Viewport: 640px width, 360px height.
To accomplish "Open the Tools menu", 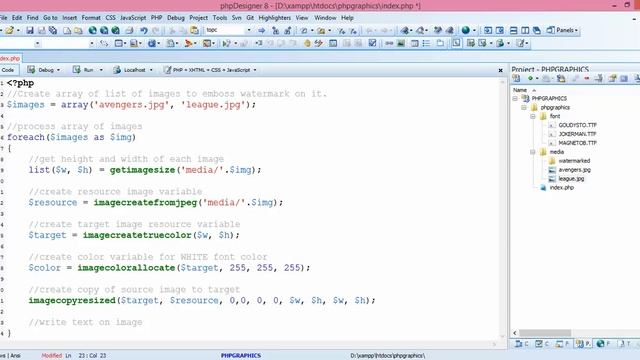I will tap(220, 18).
